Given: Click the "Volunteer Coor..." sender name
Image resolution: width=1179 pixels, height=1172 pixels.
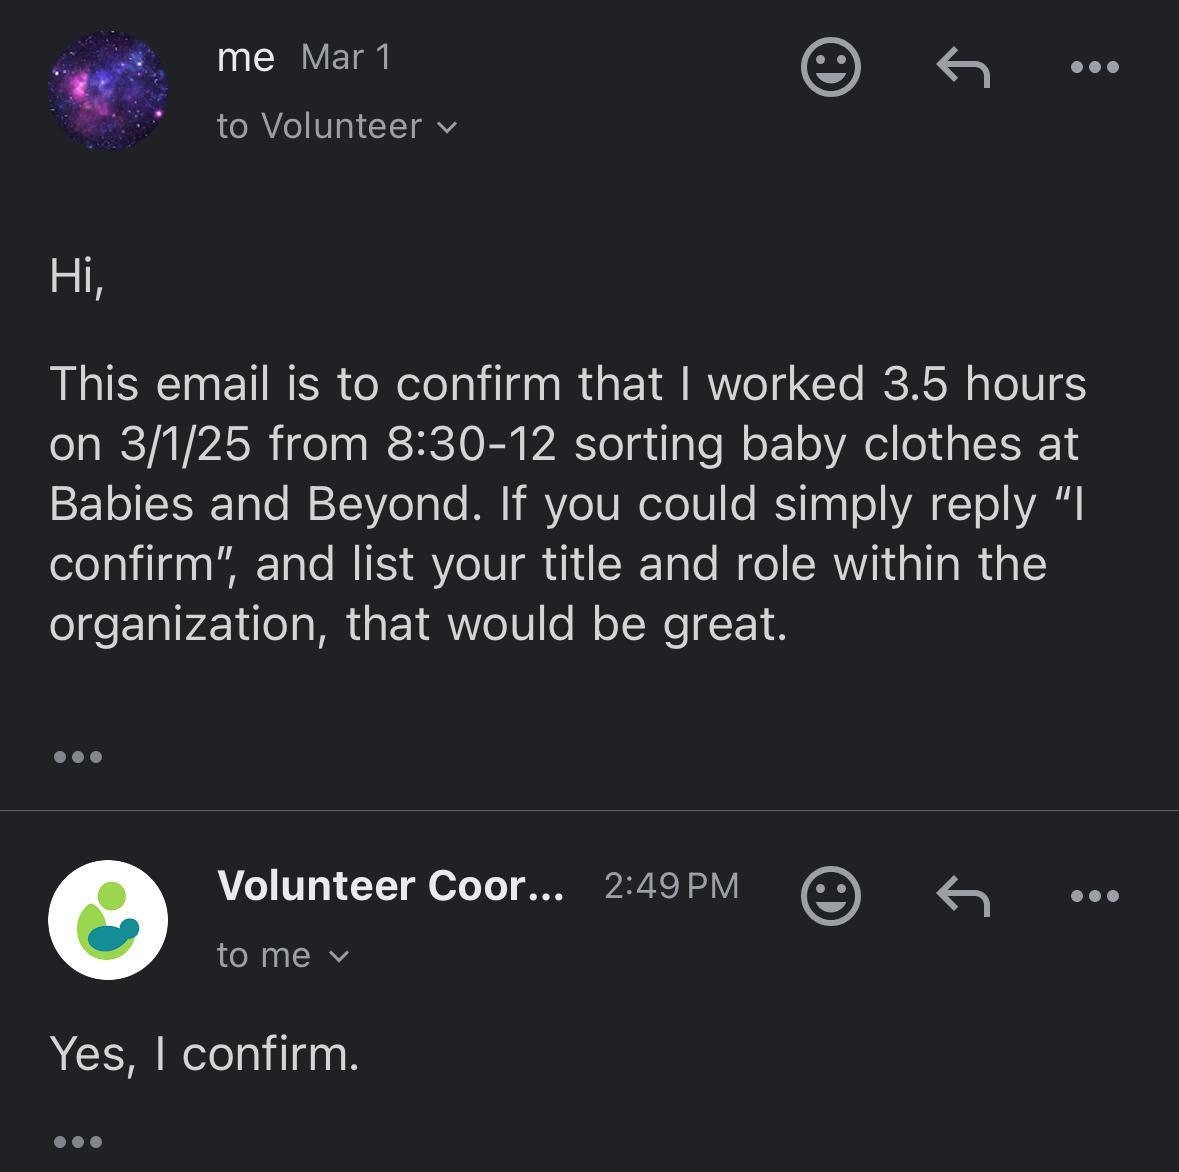Looking at the screenshot, I should [390, 886].
